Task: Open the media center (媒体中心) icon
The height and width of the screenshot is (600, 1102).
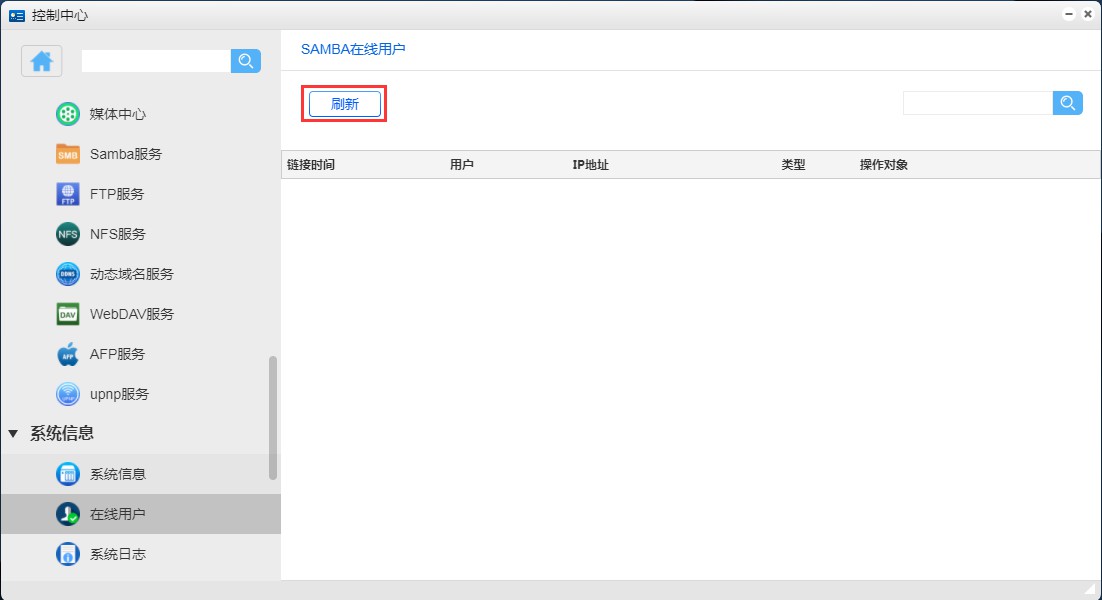Action: [67, 114]
